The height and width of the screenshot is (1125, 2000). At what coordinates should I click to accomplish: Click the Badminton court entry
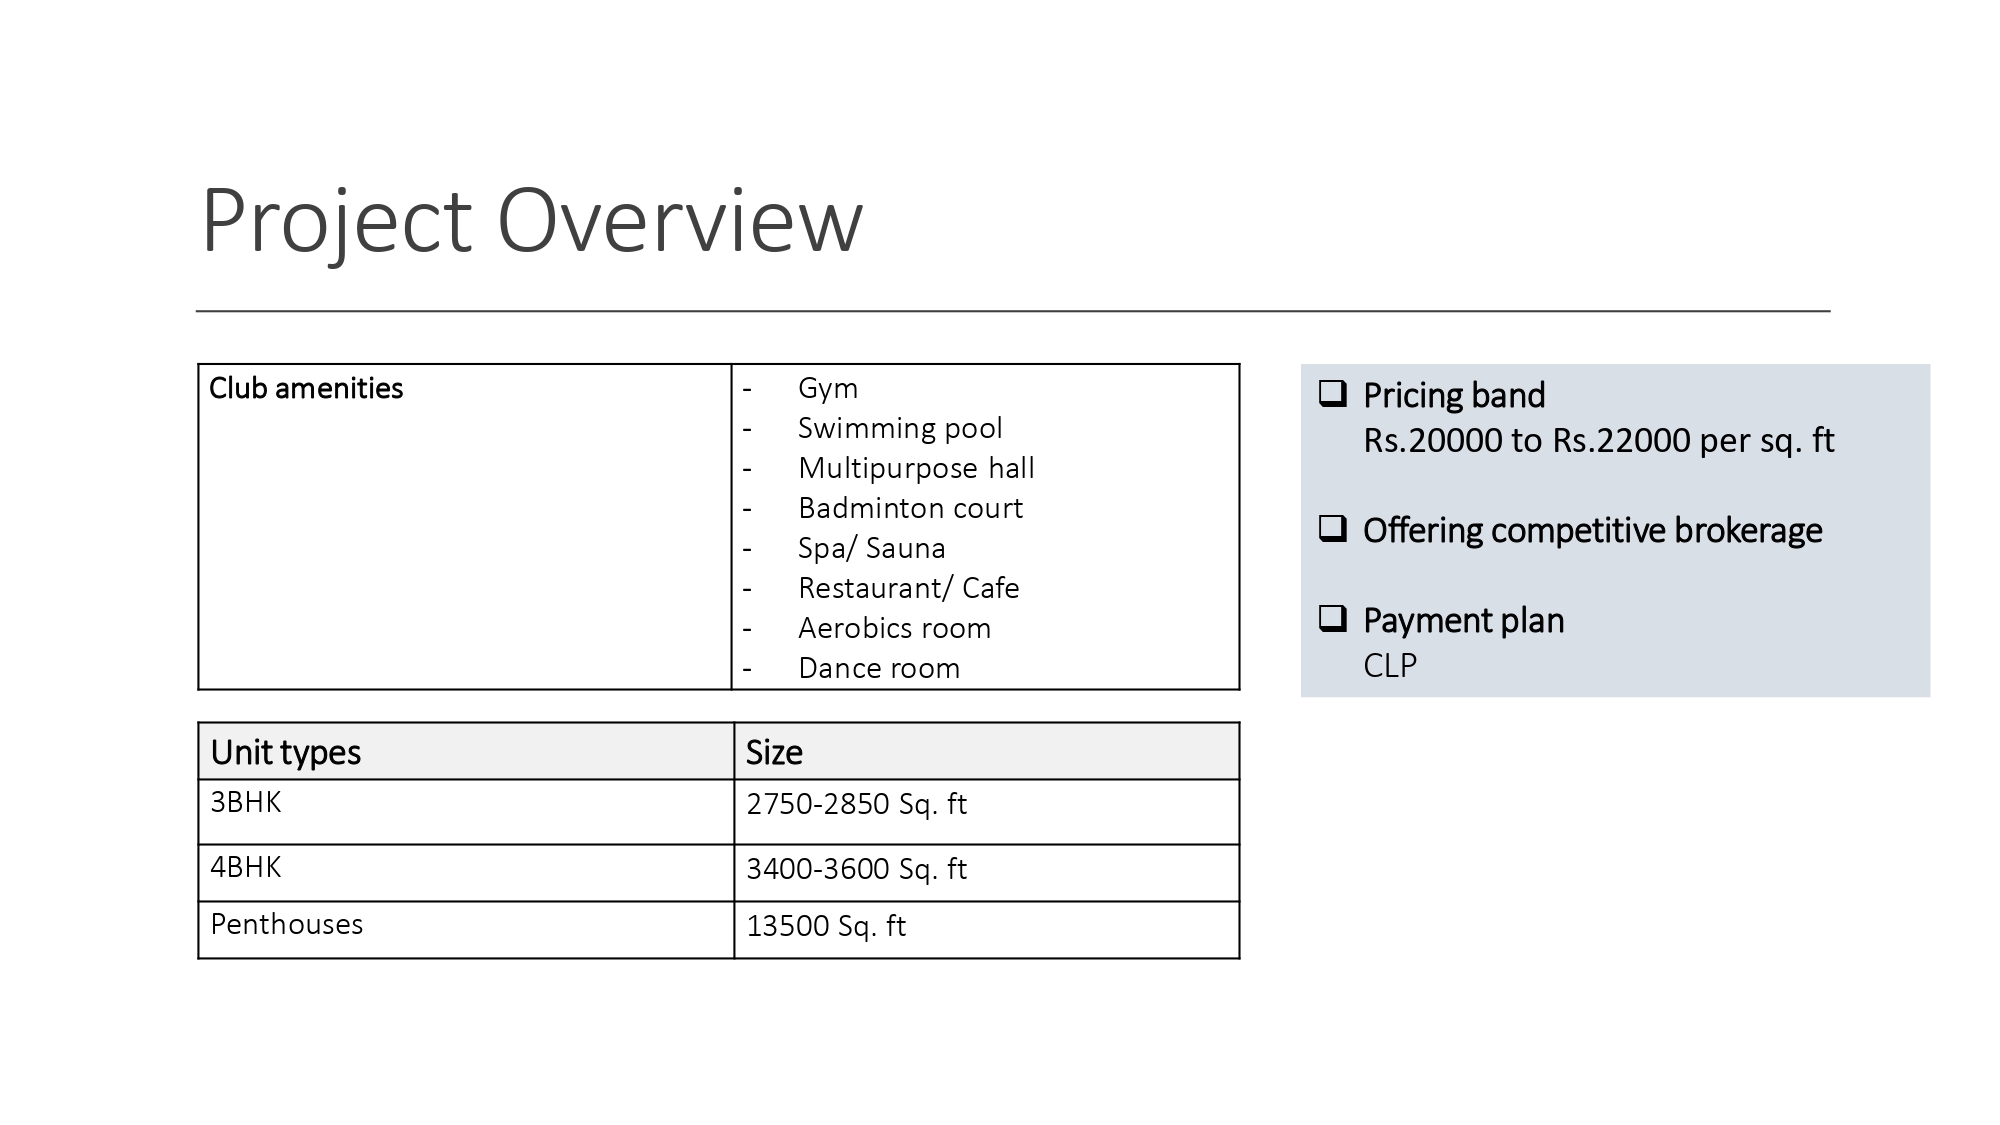(910, 508)
